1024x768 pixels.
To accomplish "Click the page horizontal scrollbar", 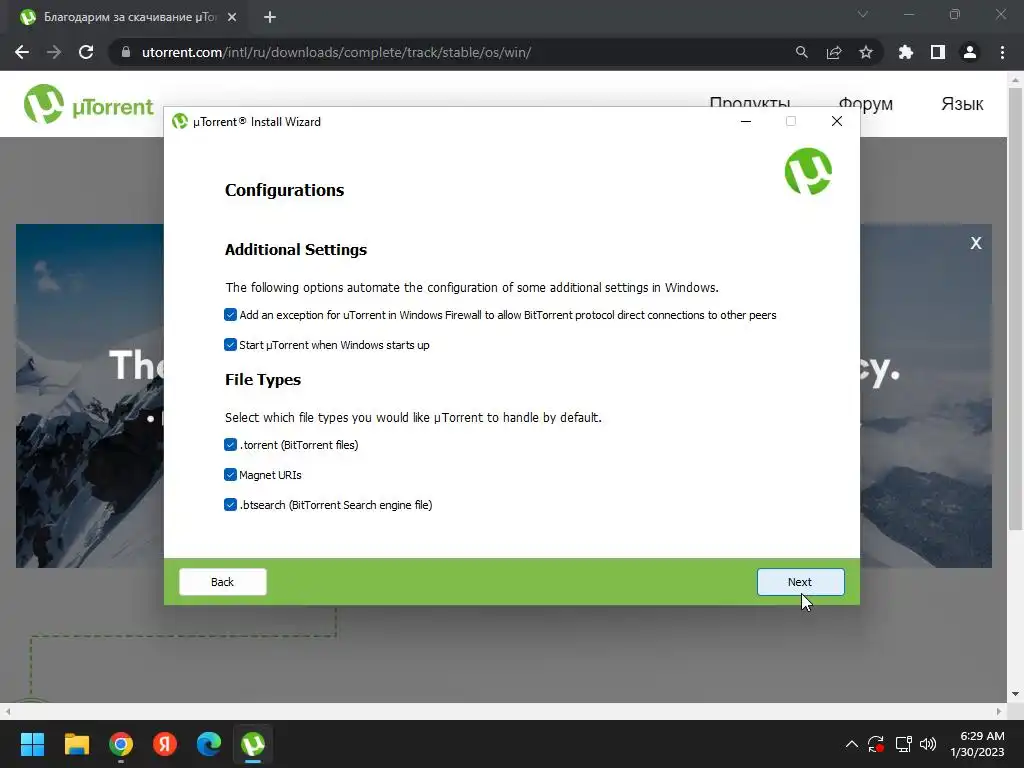I will pyautogui.click(x=503, y=711).
